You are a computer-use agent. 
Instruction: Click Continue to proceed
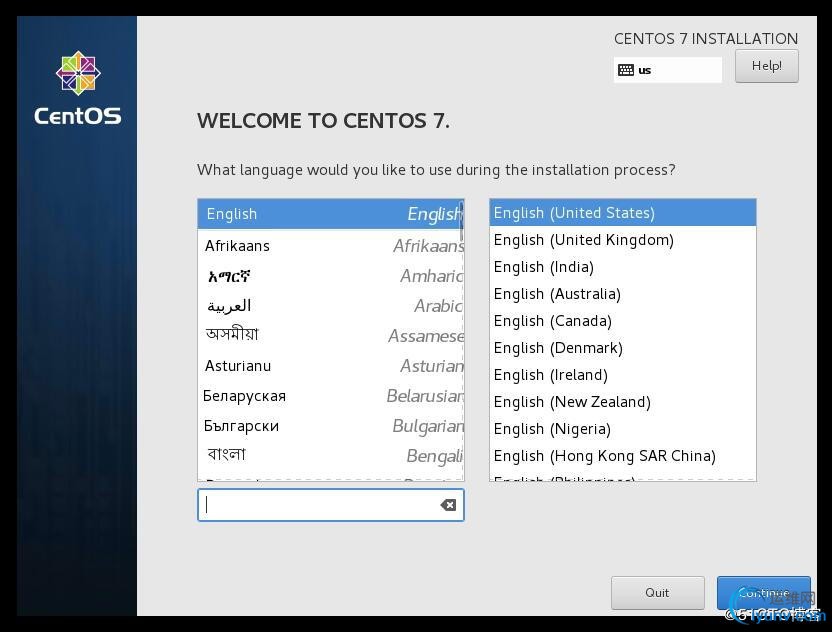(764, 593)
